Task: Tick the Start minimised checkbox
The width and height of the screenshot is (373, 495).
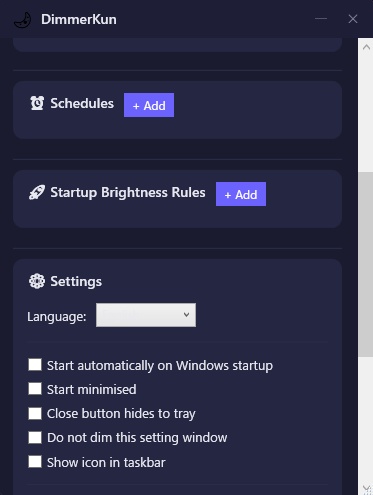Action: (x=35, y=389)
